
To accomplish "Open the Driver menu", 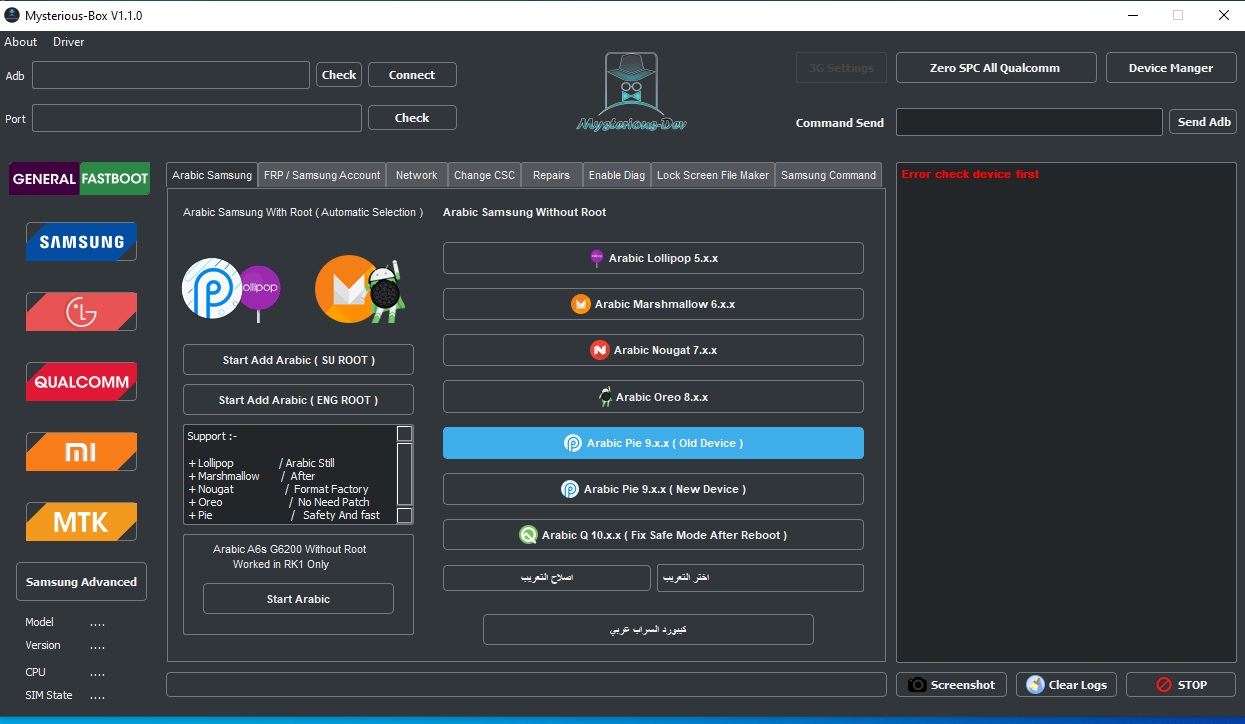I will point(69,42).
